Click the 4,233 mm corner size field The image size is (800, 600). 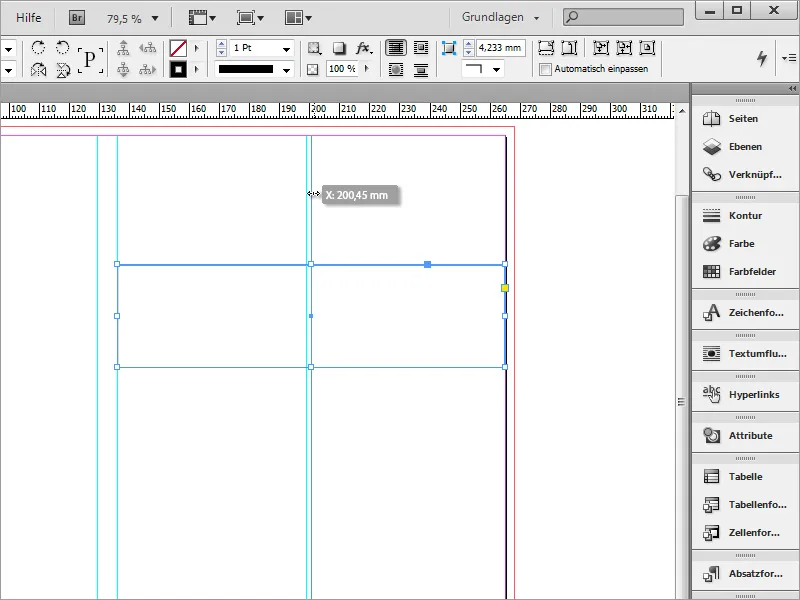[501, 48]
